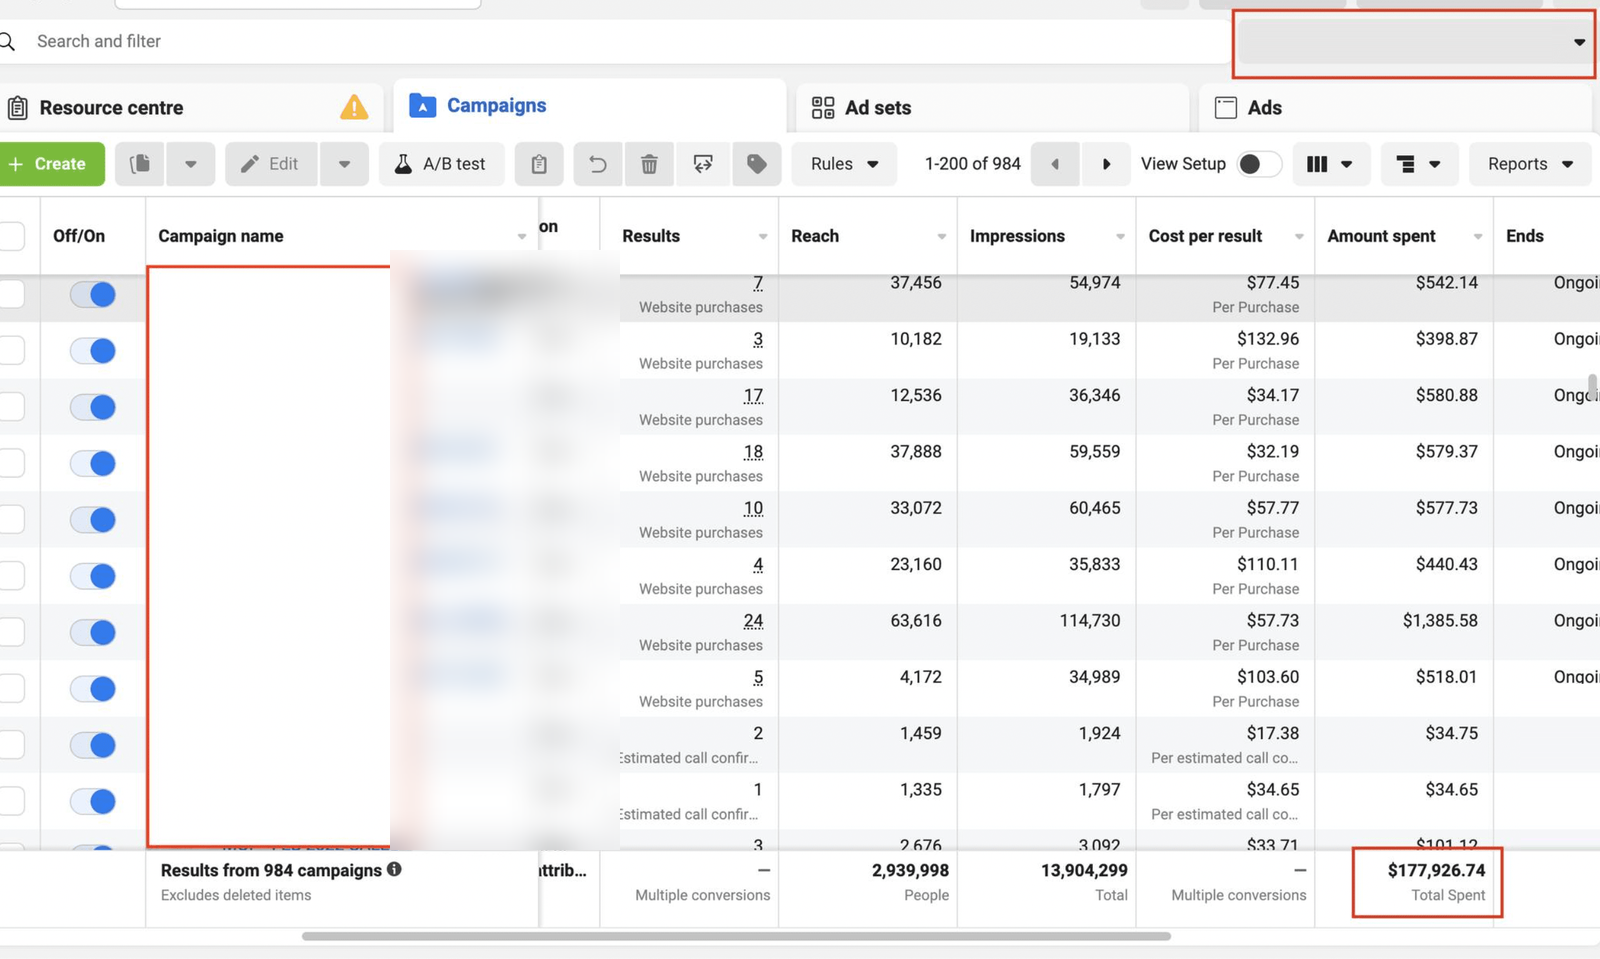
Task: Switch to the Ads tab
Action: [1395, 108]
